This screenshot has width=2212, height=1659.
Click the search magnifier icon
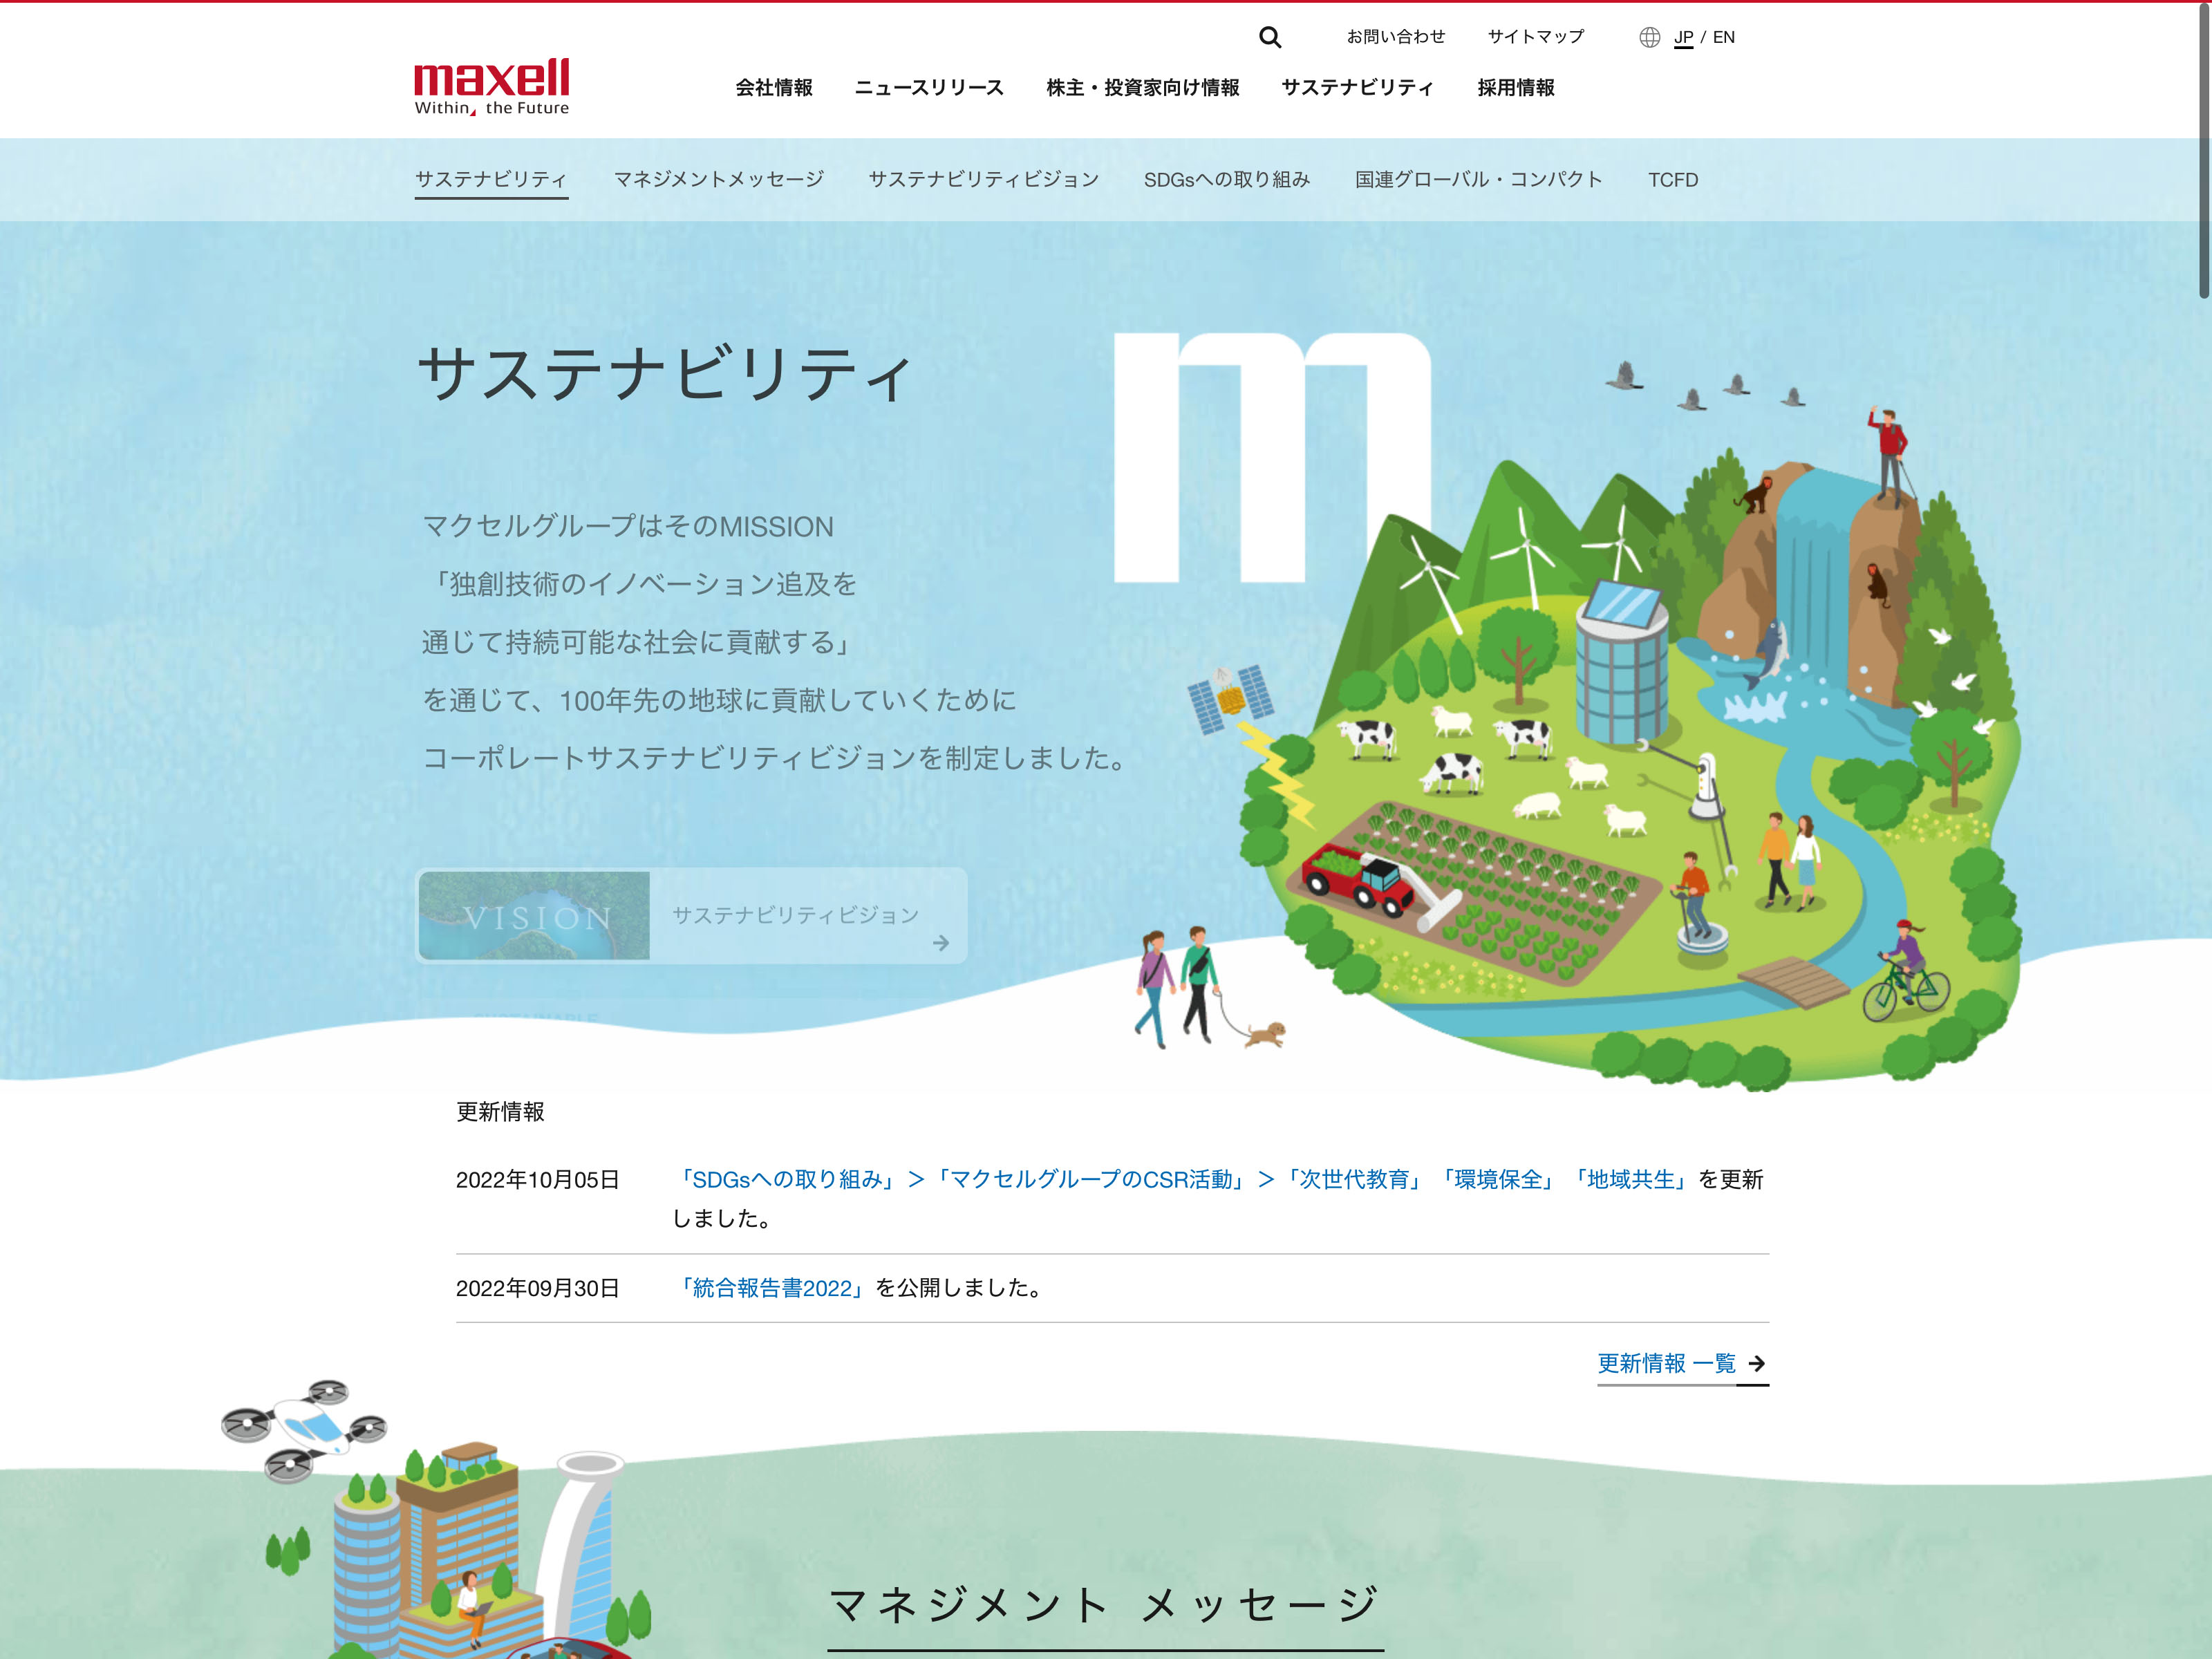(1269, 37)
